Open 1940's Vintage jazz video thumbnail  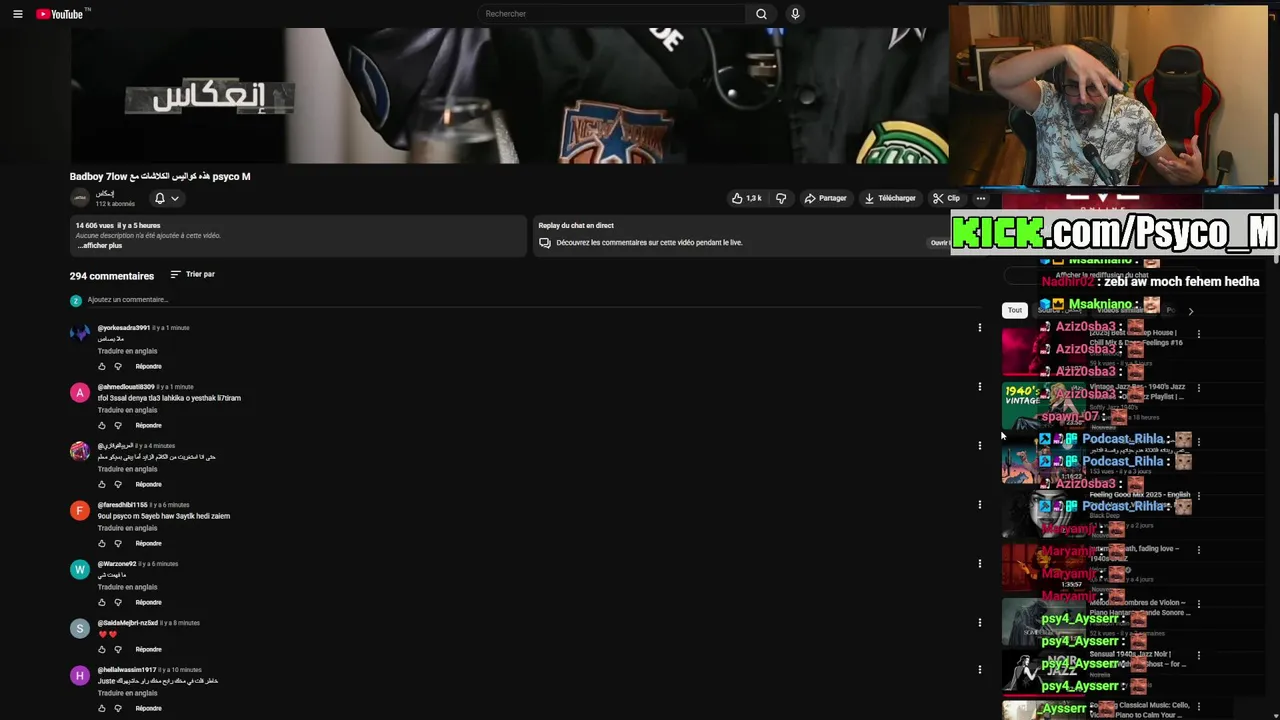(x=1043, y=405)
